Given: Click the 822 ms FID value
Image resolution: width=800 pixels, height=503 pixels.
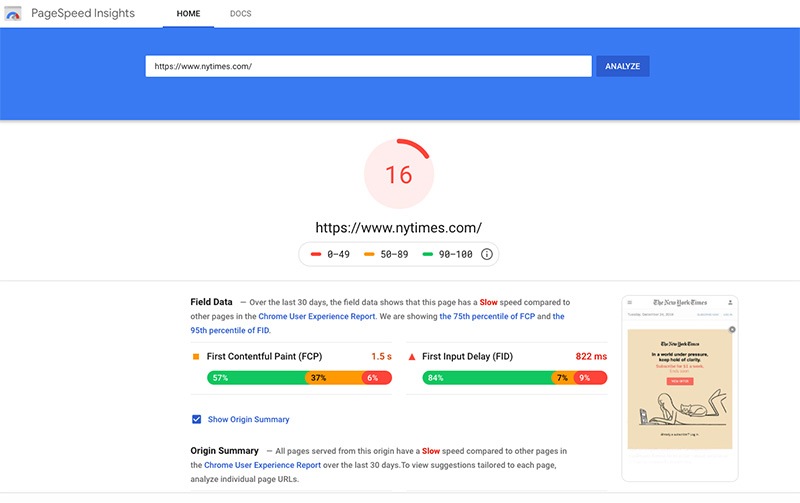Looking at the screenshot, I should pyautogui.click(x=591, y=357).
